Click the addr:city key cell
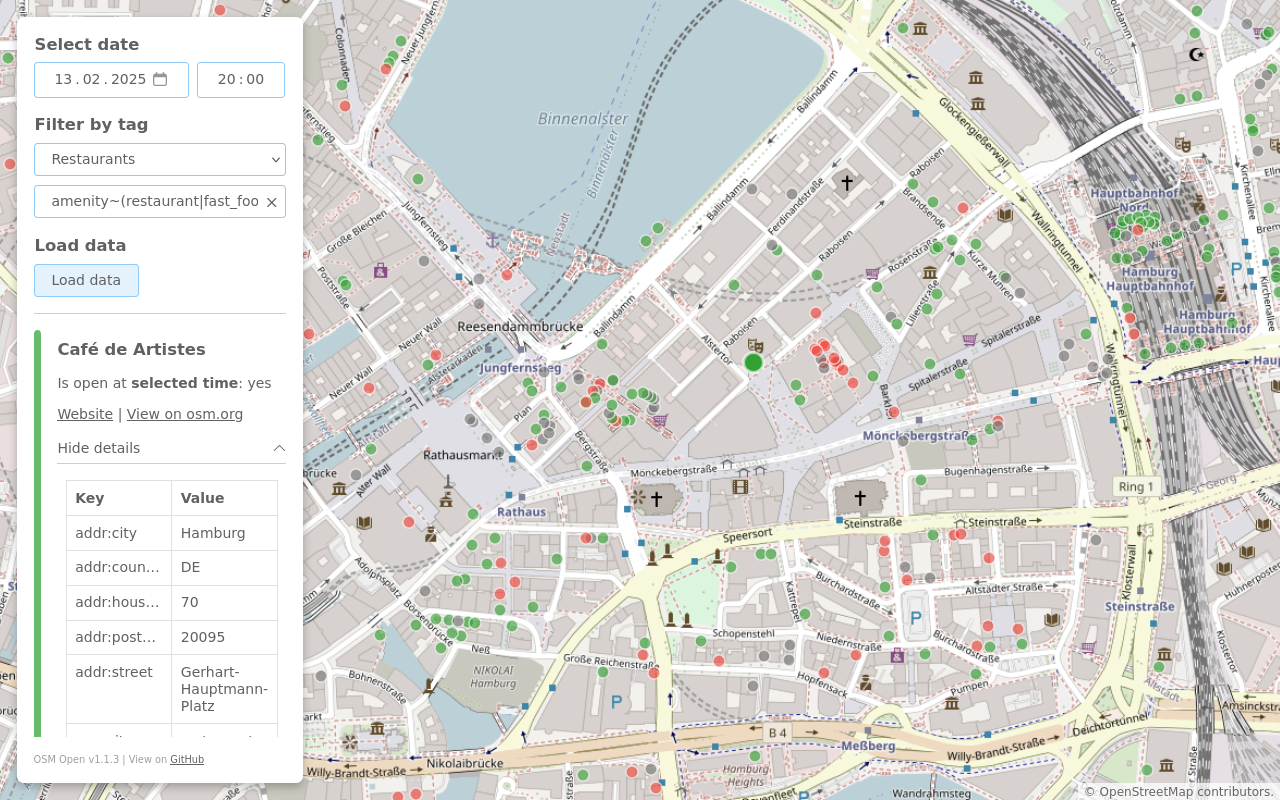 (x=119, y=533)
